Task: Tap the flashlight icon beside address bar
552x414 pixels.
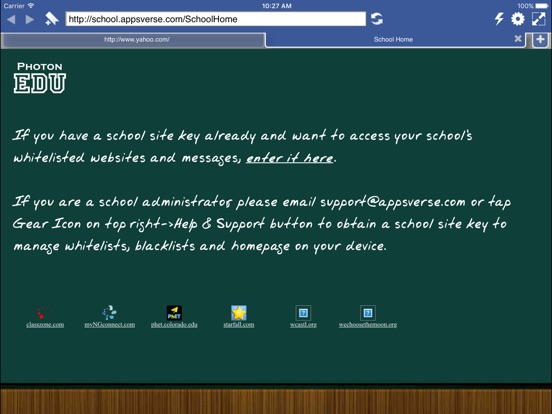Action: (52, 19)
